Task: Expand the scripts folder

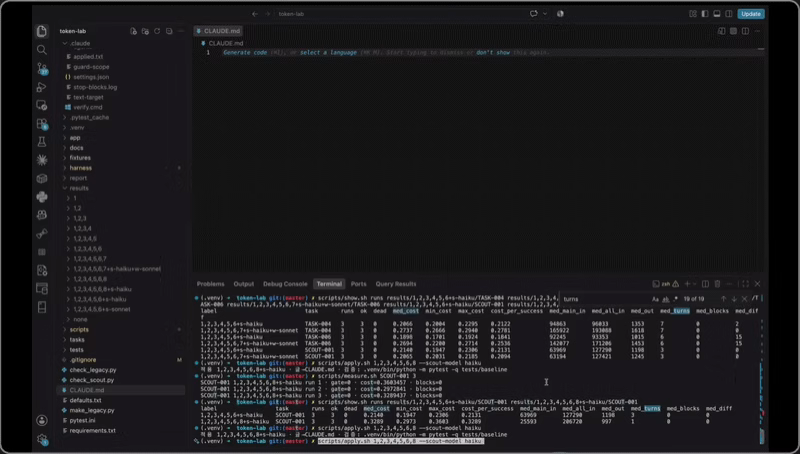Action: click(120, 330)
